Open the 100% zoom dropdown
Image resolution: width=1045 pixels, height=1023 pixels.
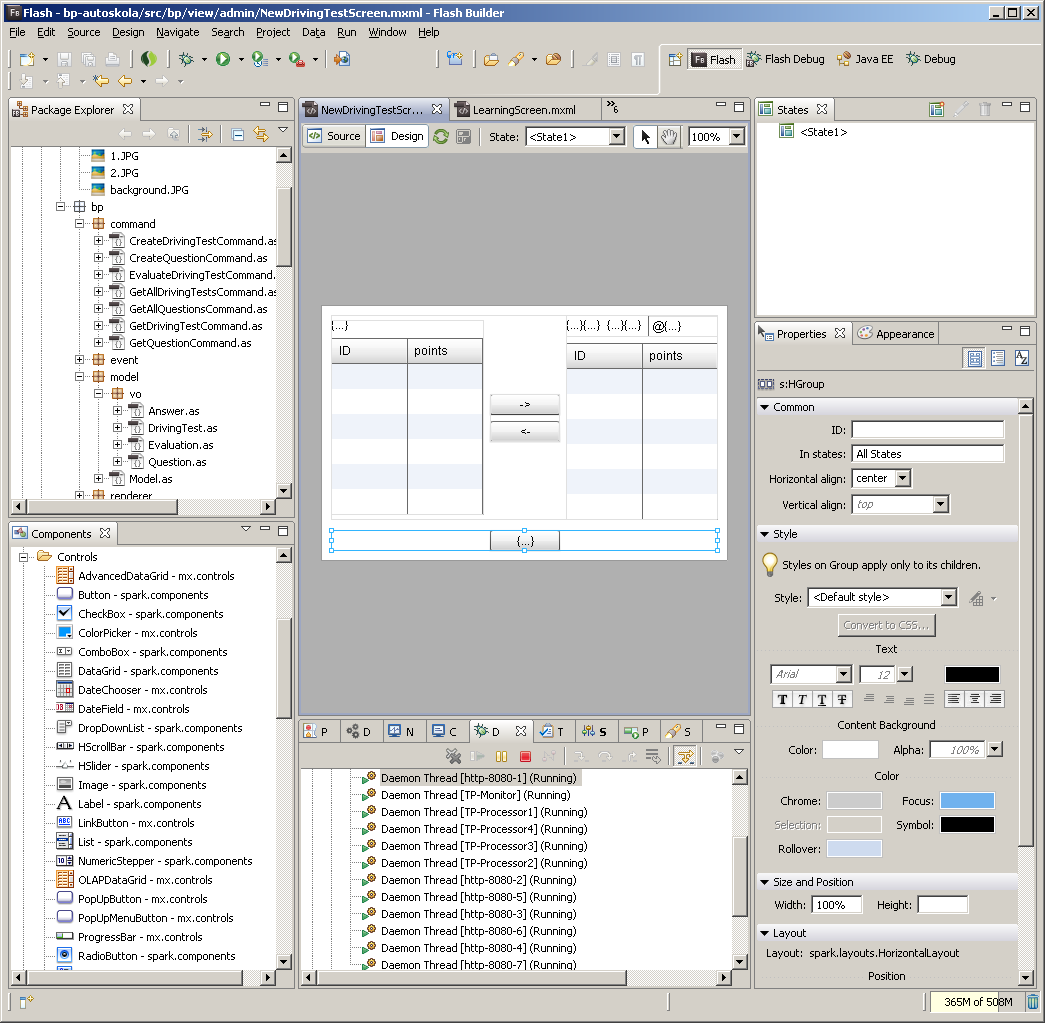736,137
